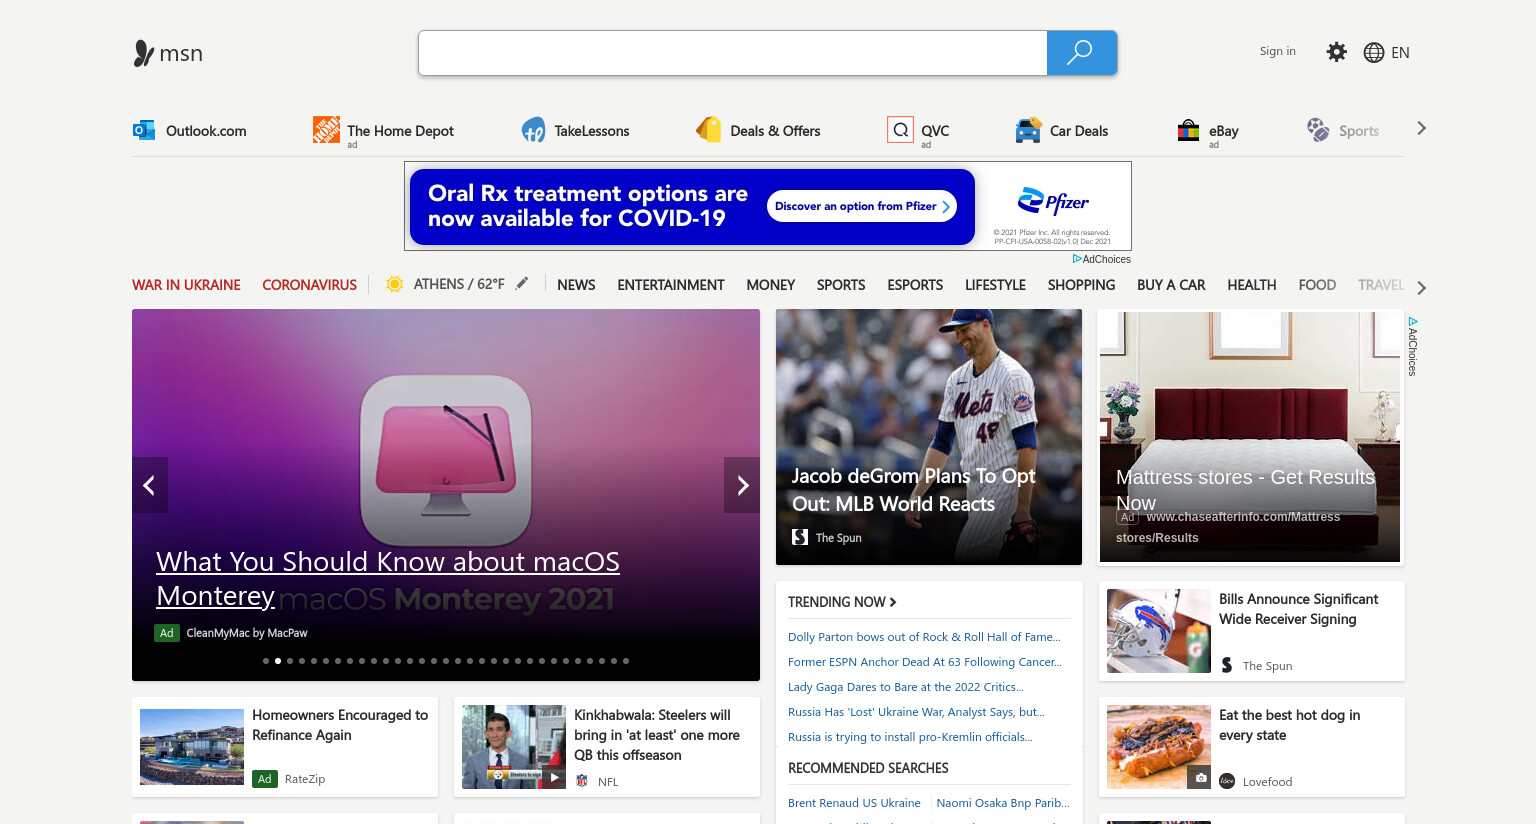Select the second carousel dot
The height and width of the screenshot is (824, 1536).
[x=278, y=661]
